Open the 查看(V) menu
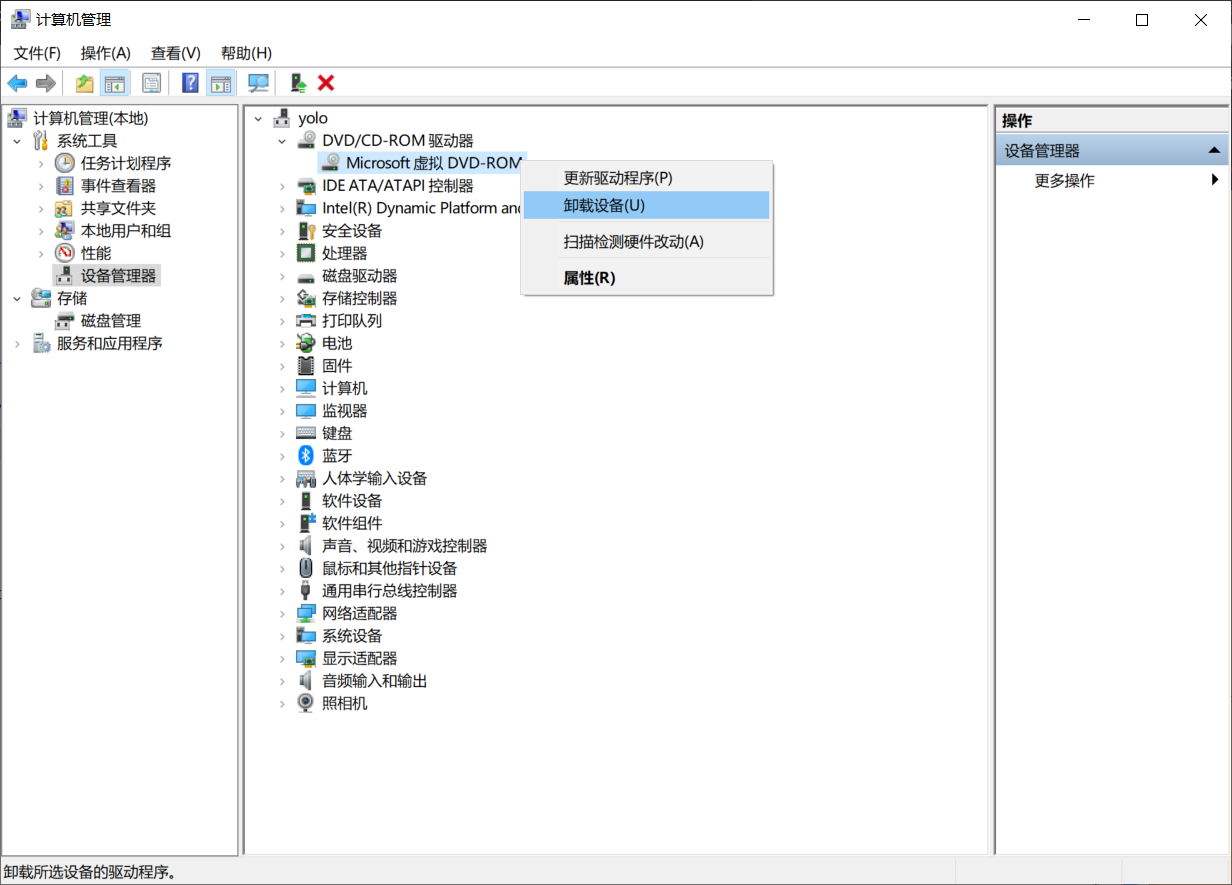The height and width of the screenshot is (885, 1232). click(176, 53)
